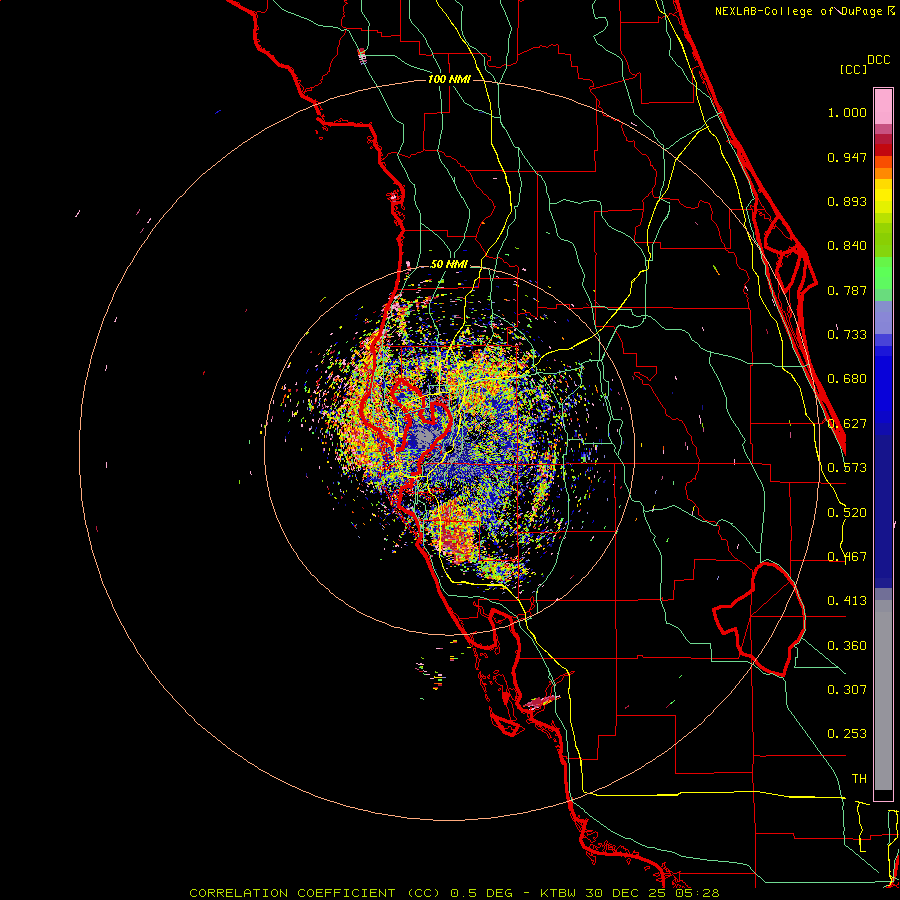Select the 0.360 scale value
This screenshot has width=900, height=900.
(x=847, y=646)
